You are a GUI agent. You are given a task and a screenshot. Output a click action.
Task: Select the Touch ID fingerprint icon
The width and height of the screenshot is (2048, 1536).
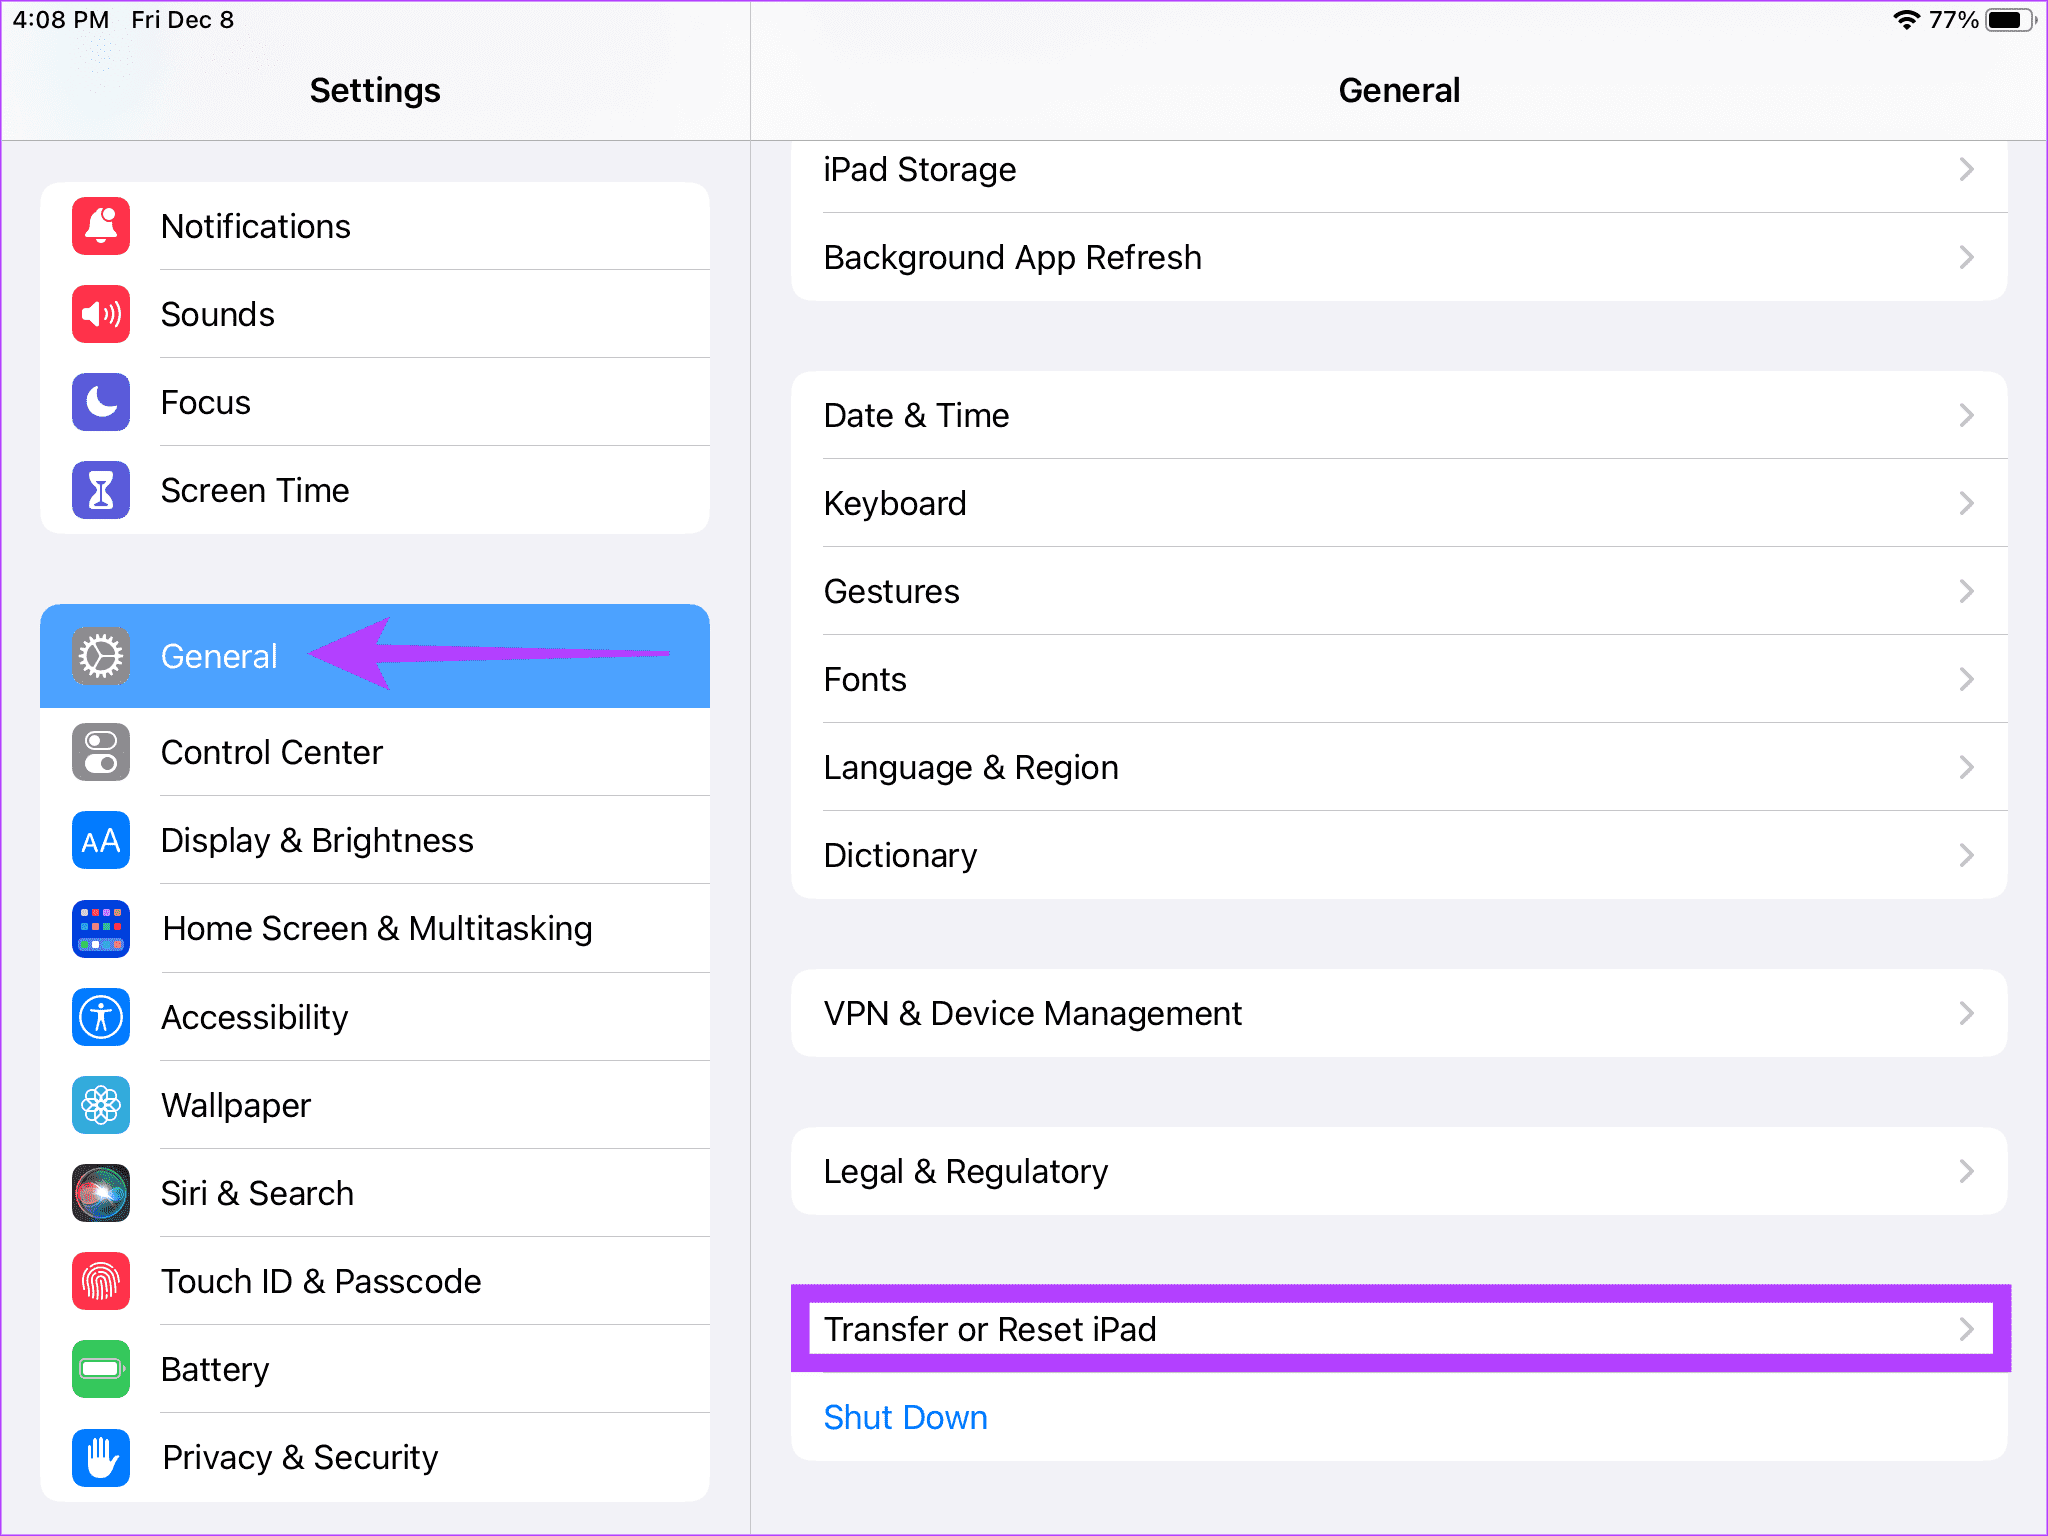coord(100,1281)
